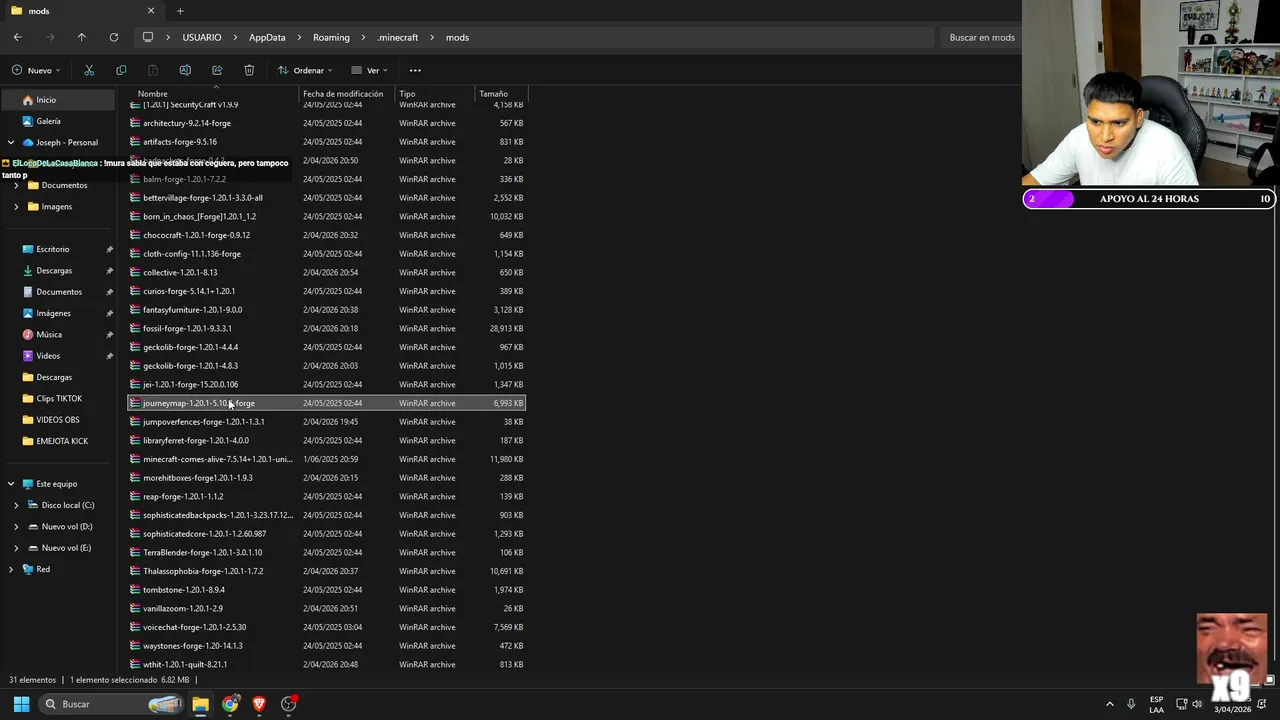Viewport: 1280px width, 720px height.
Task: Click the WinRAR icon of jei-1.20.1-forge
Action: 135,384
